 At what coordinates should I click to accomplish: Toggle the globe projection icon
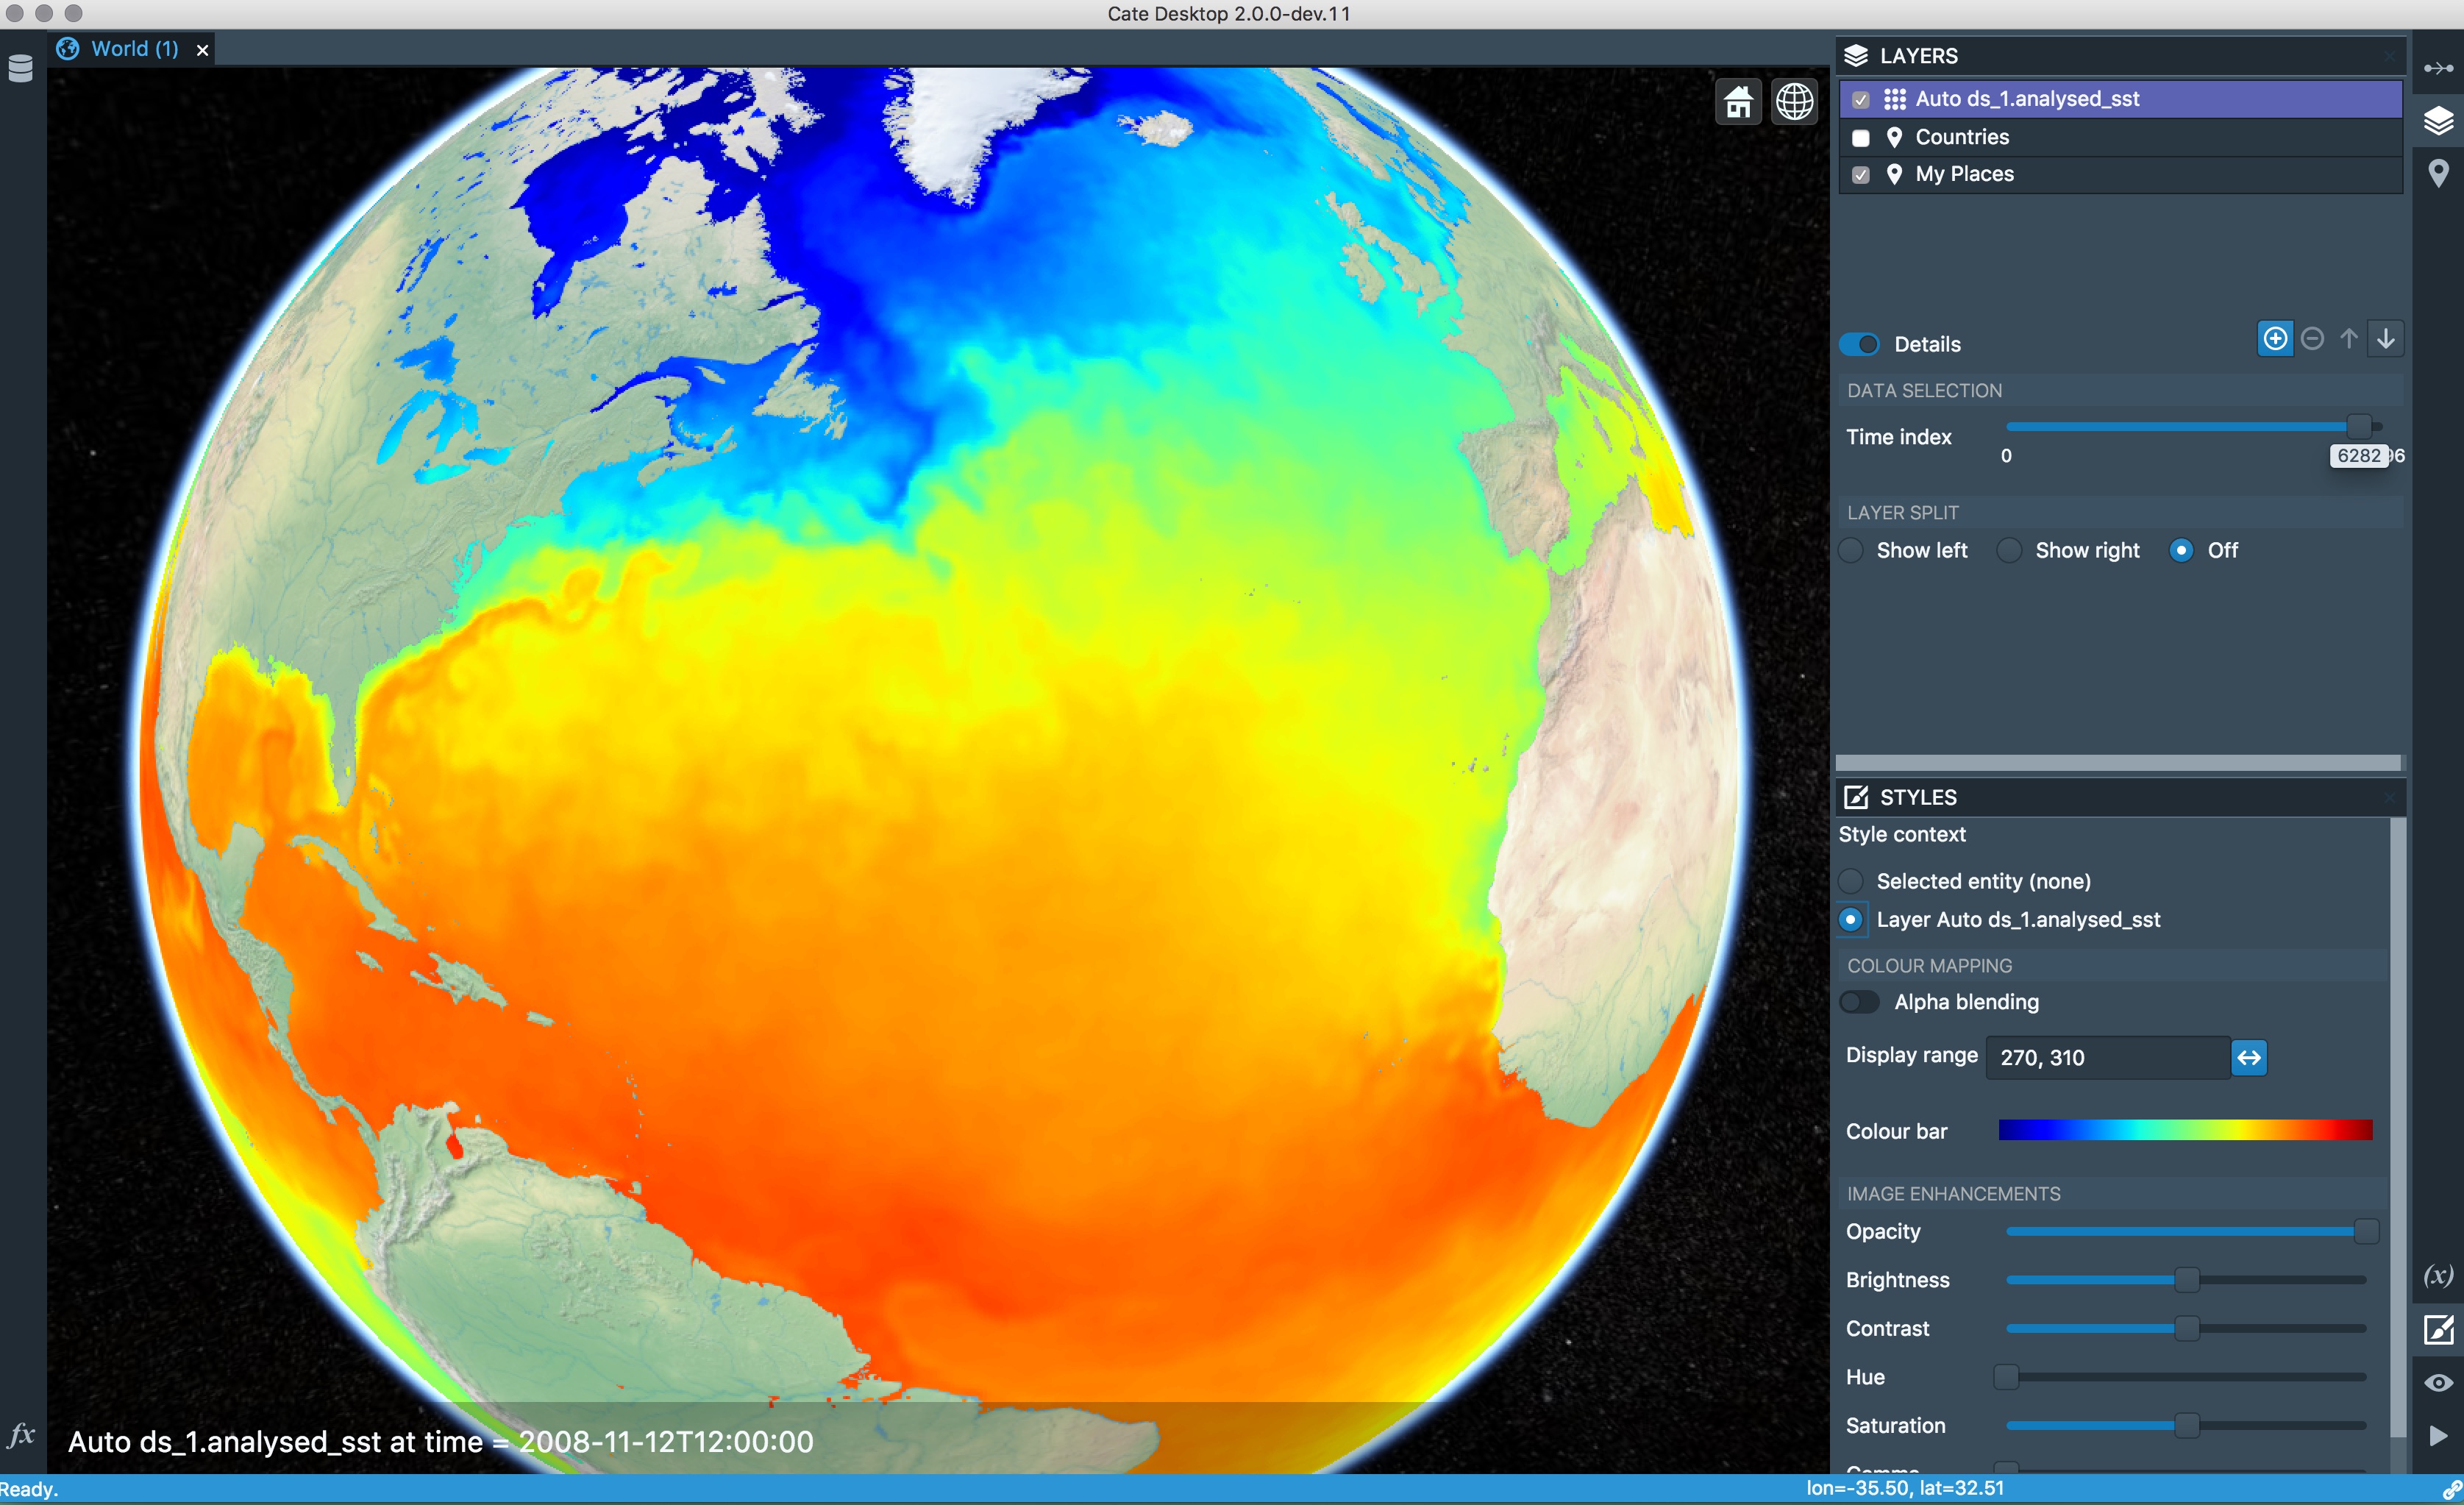click(x=1795, y=102)
